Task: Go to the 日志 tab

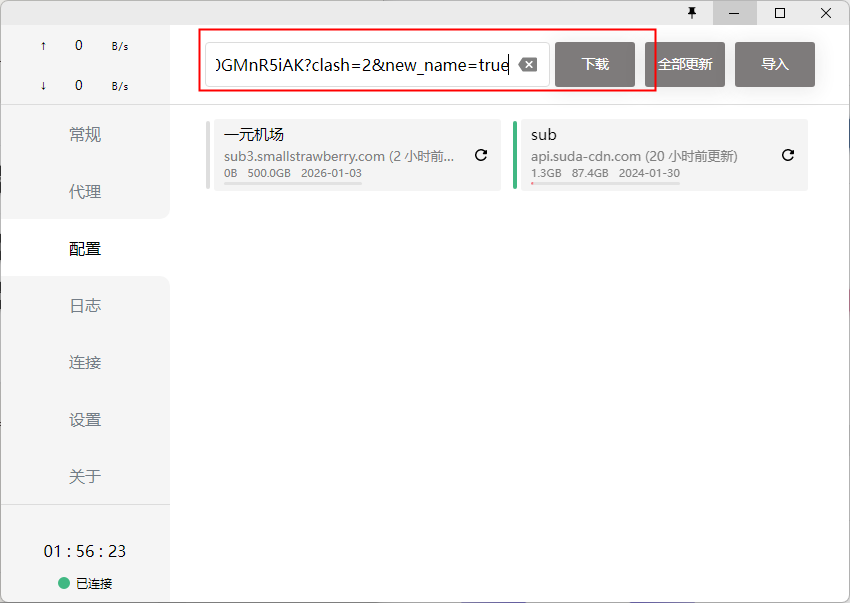Action: pyautogui.click(x=85, y=306)
